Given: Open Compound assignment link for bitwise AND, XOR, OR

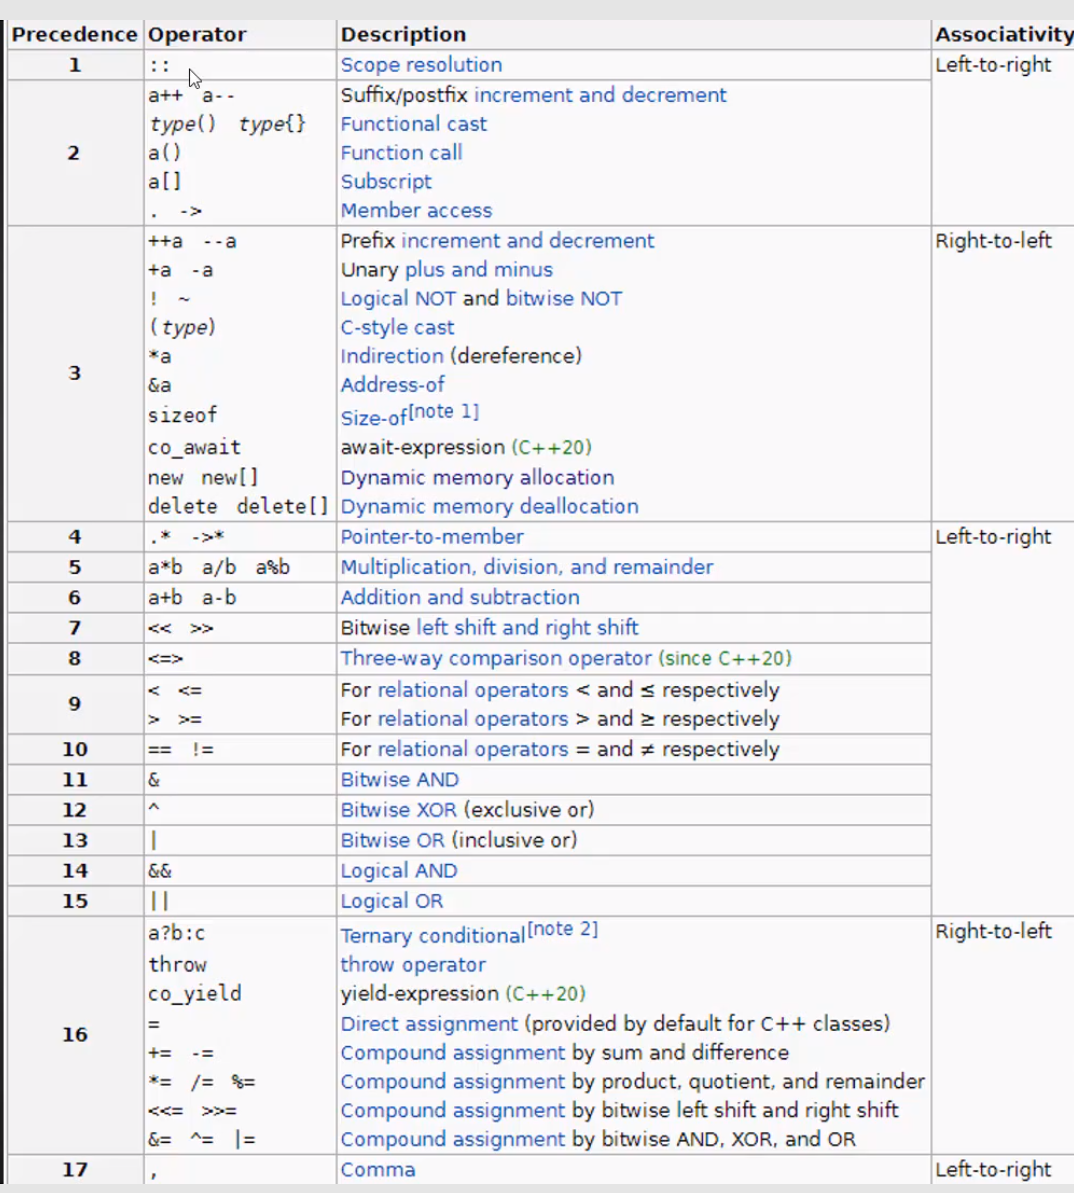Looking at the screenshot, I should click(x=453, y=1141).
